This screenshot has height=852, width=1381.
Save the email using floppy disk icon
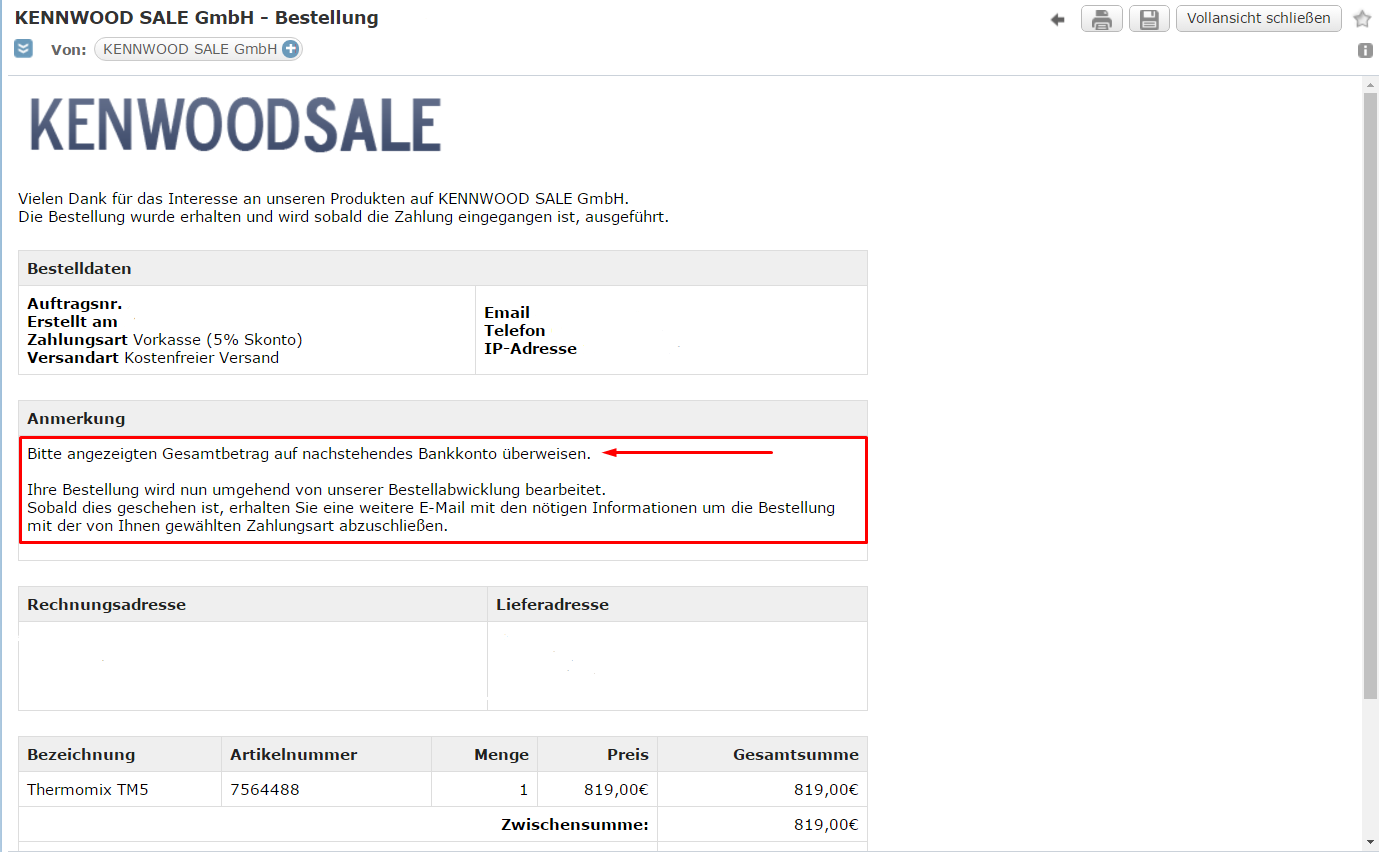(1149, 19)
